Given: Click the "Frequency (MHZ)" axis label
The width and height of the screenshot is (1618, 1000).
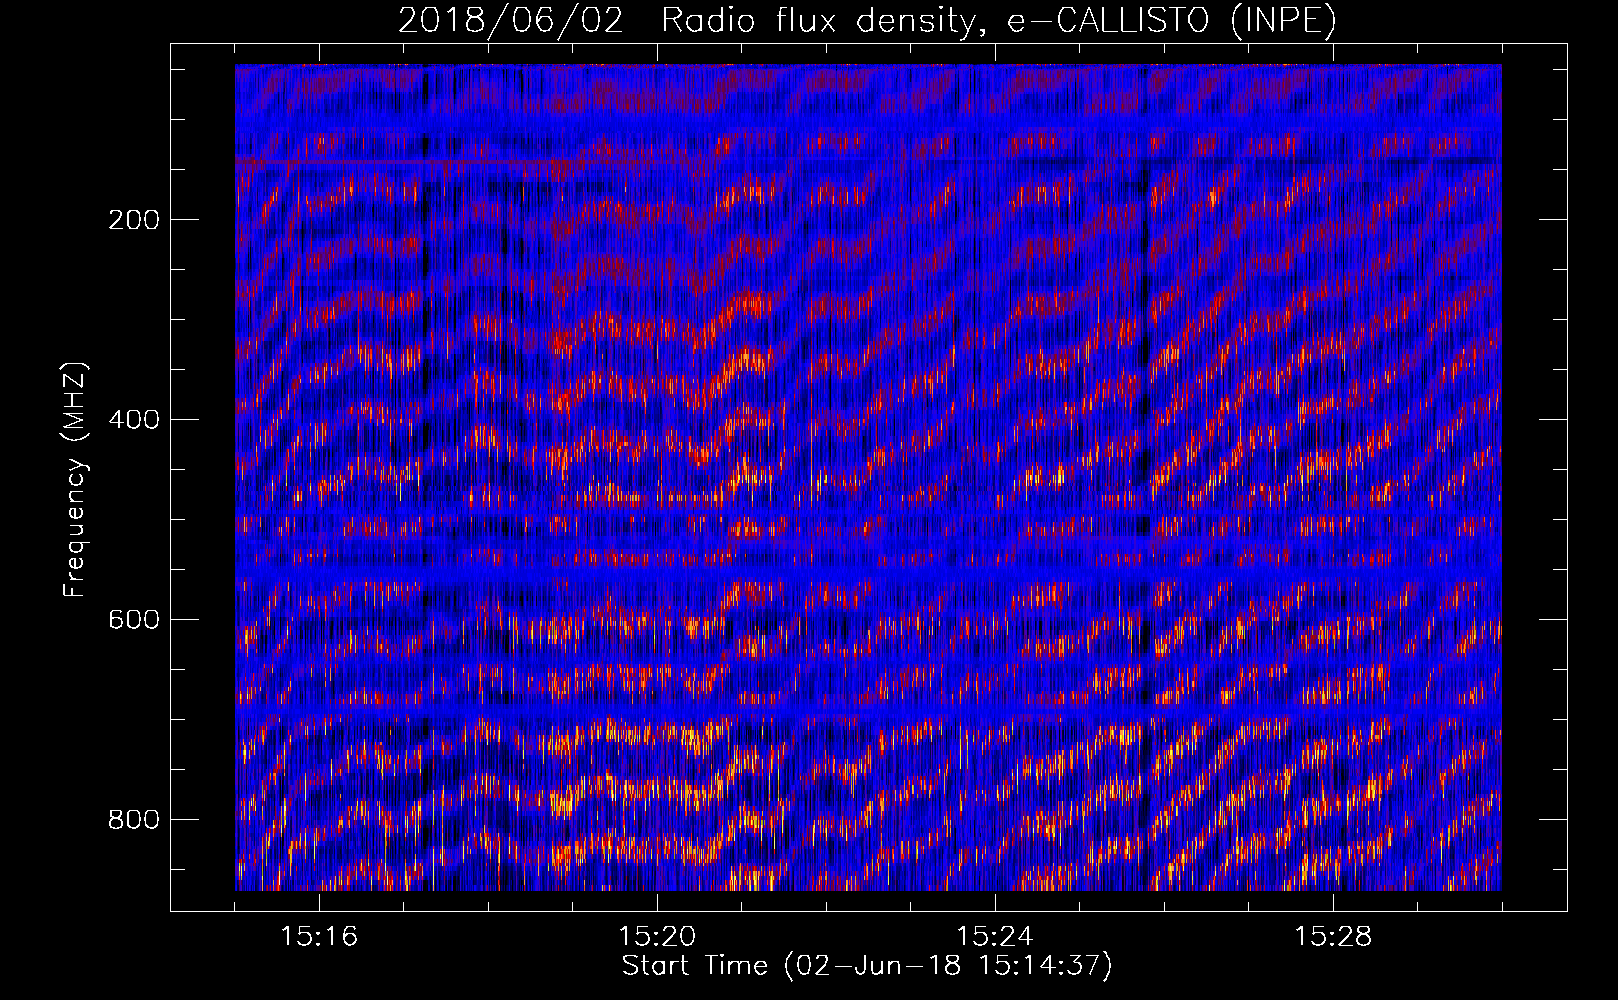Looking at the screenshot, I should 75,480.
